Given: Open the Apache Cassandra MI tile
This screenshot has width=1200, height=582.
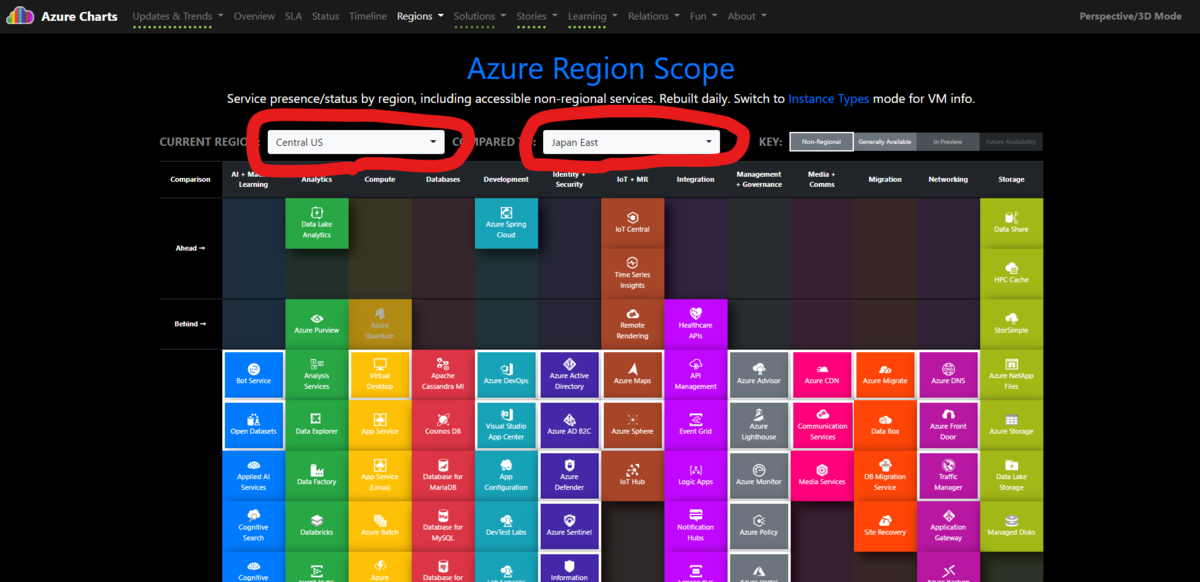Looking at the screenshot, I should (x=443, y=375).
